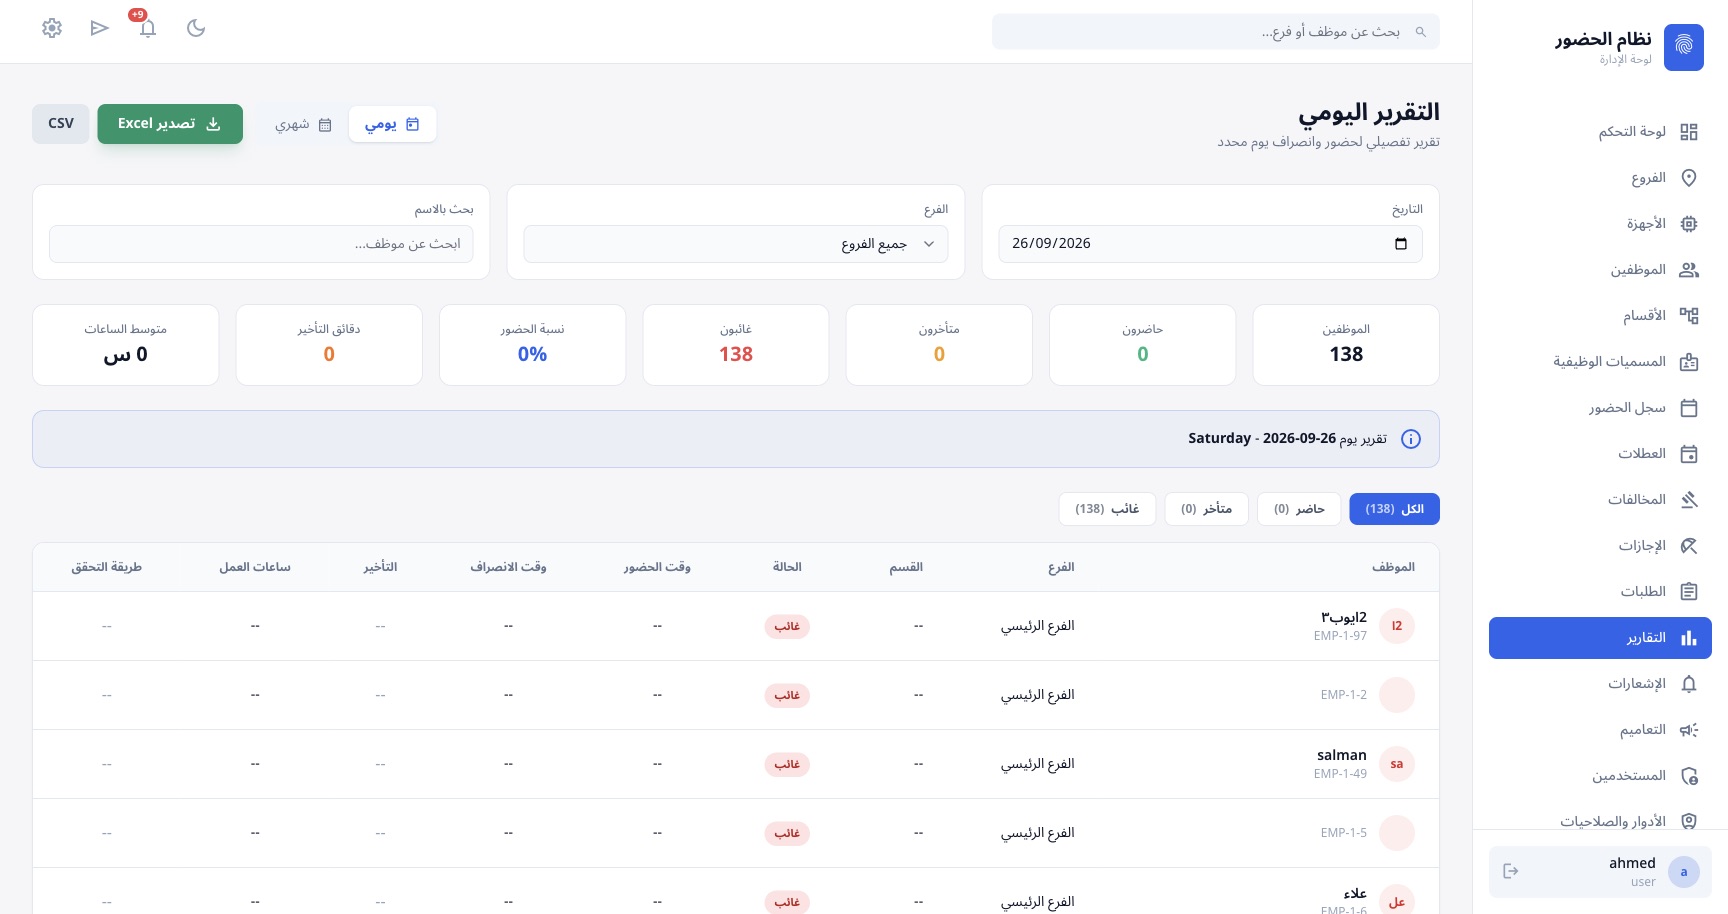Click وقت الحضور column header

pyautogui.click(x=657, y=567)
